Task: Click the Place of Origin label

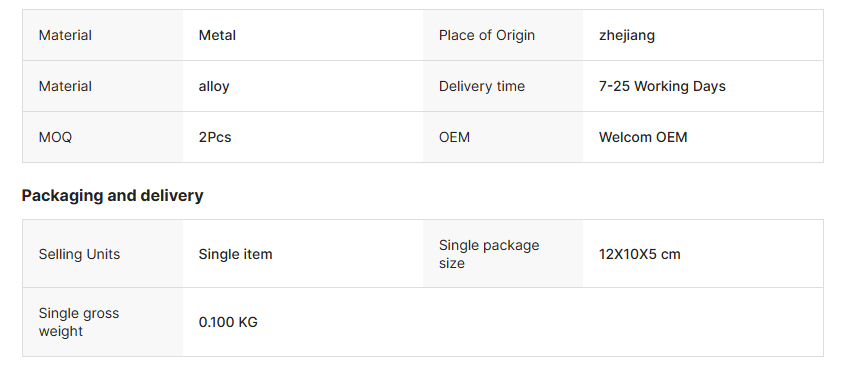Action: (x=486, y=35)
